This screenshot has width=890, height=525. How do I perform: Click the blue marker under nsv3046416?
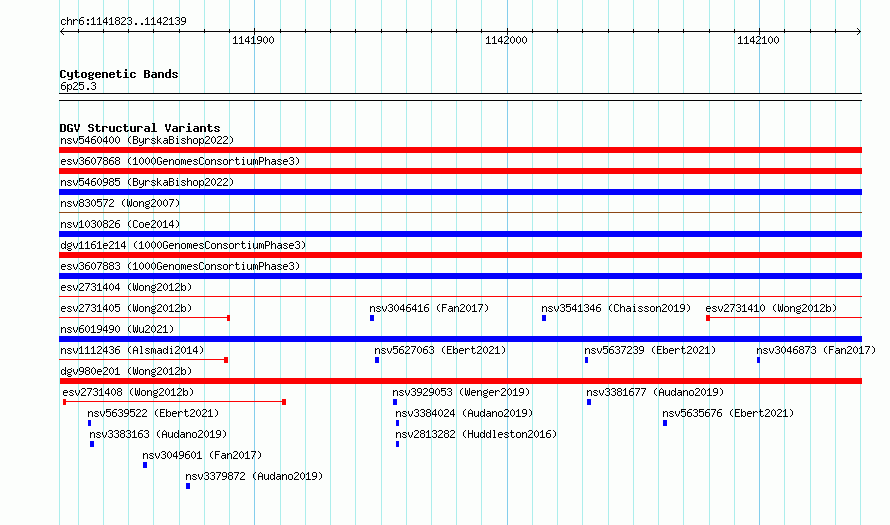372,318
